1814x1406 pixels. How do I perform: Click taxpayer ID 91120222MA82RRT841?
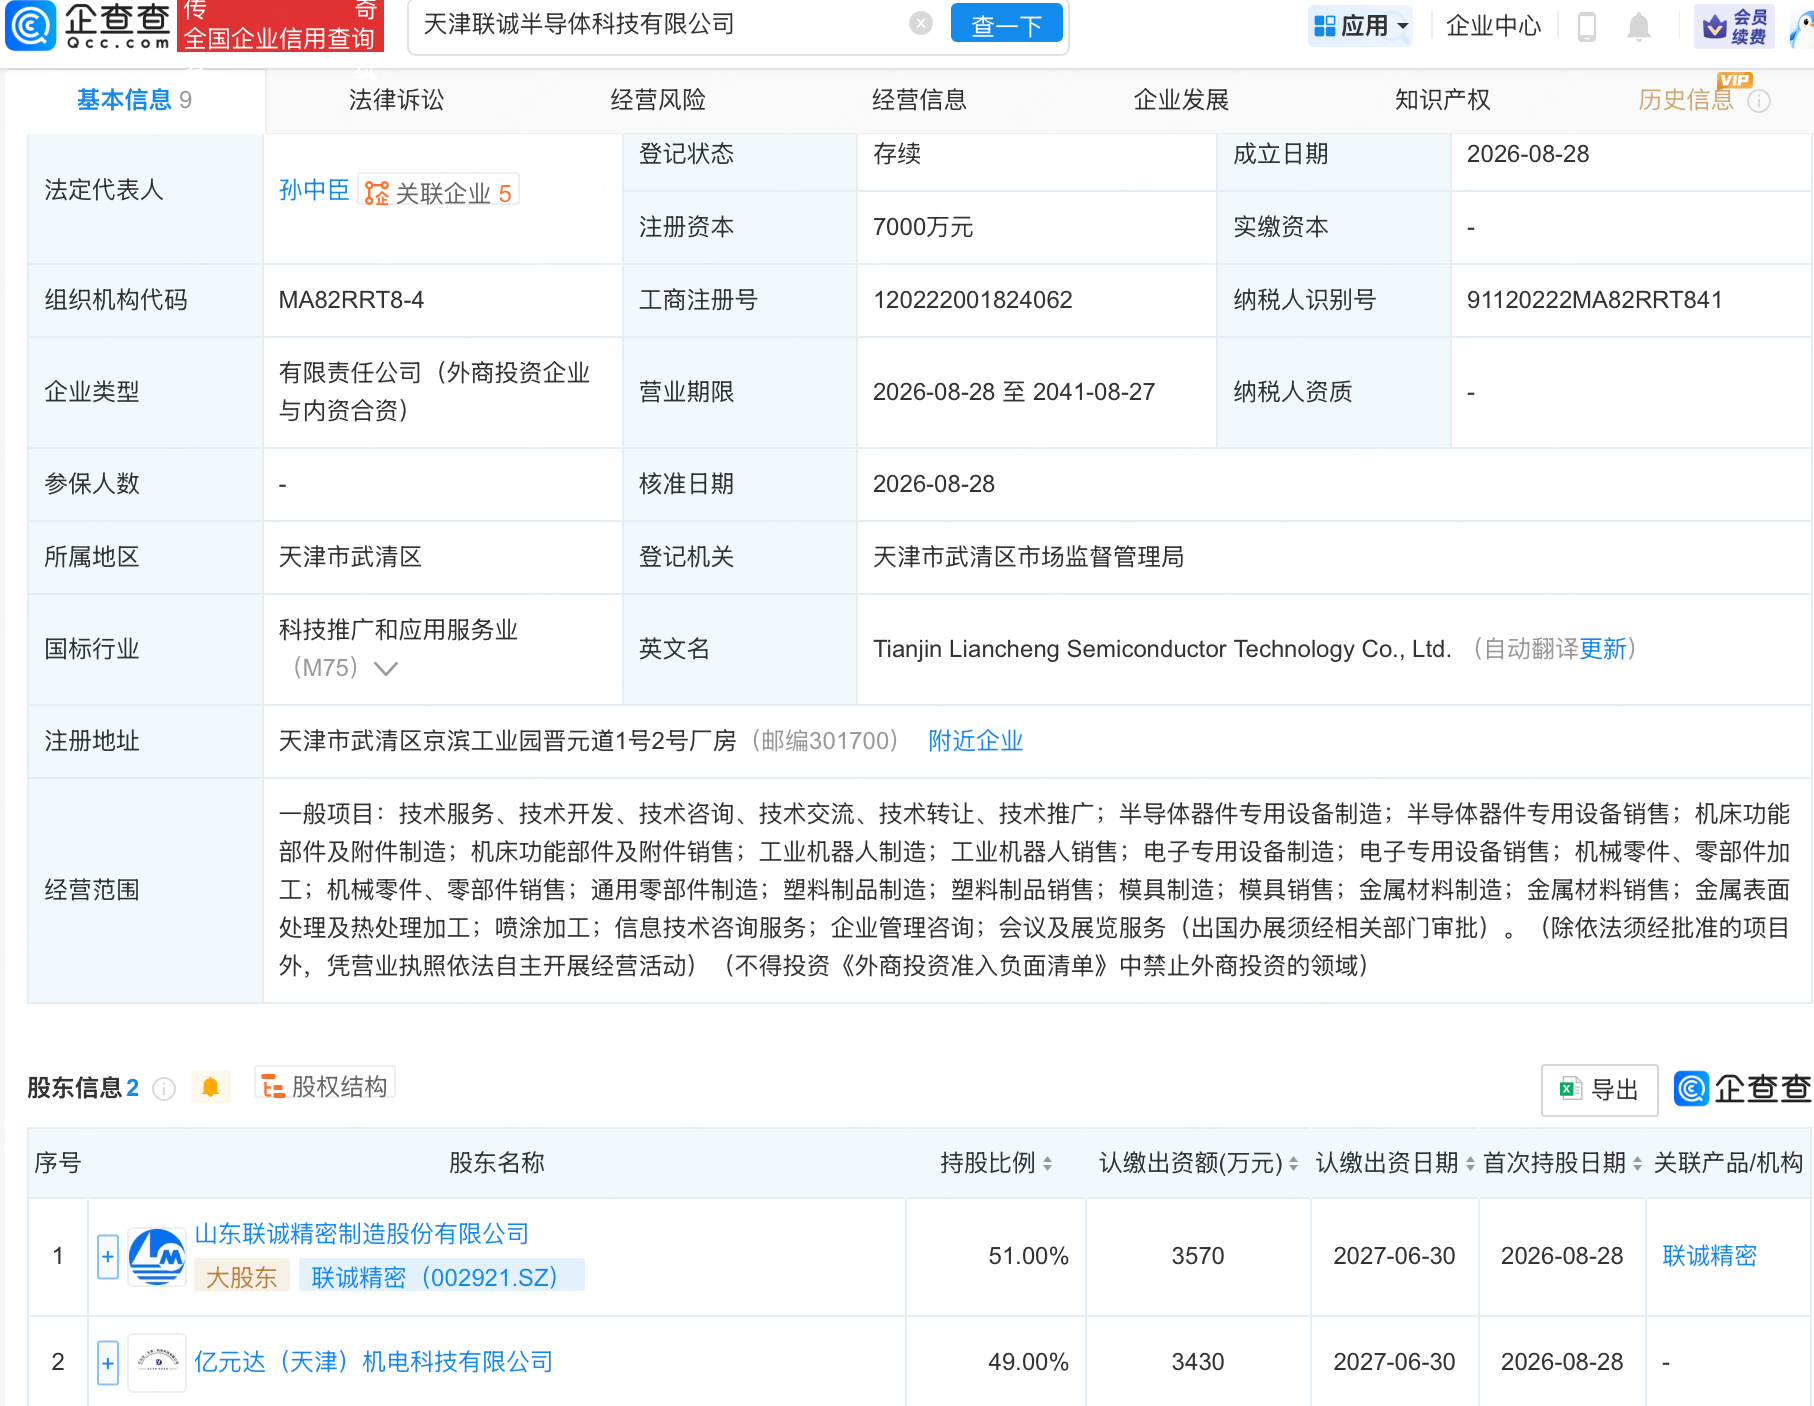tap(1594, 300)
